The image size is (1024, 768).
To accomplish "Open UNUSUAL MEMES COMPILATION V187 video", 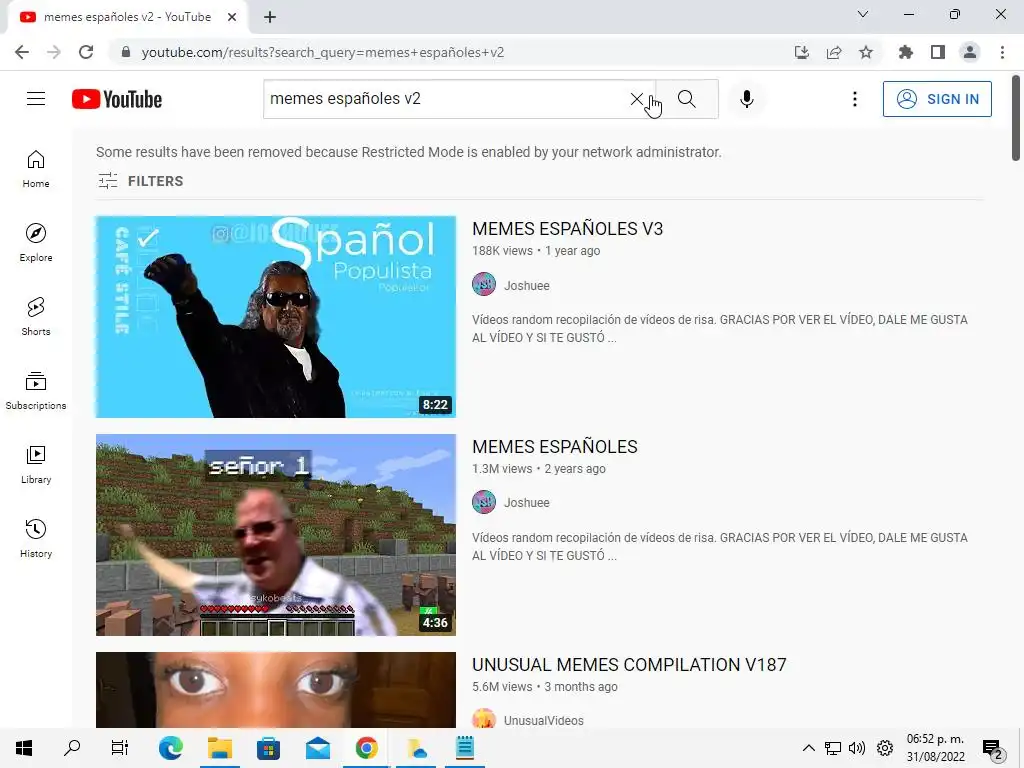I will click(629, 665).
